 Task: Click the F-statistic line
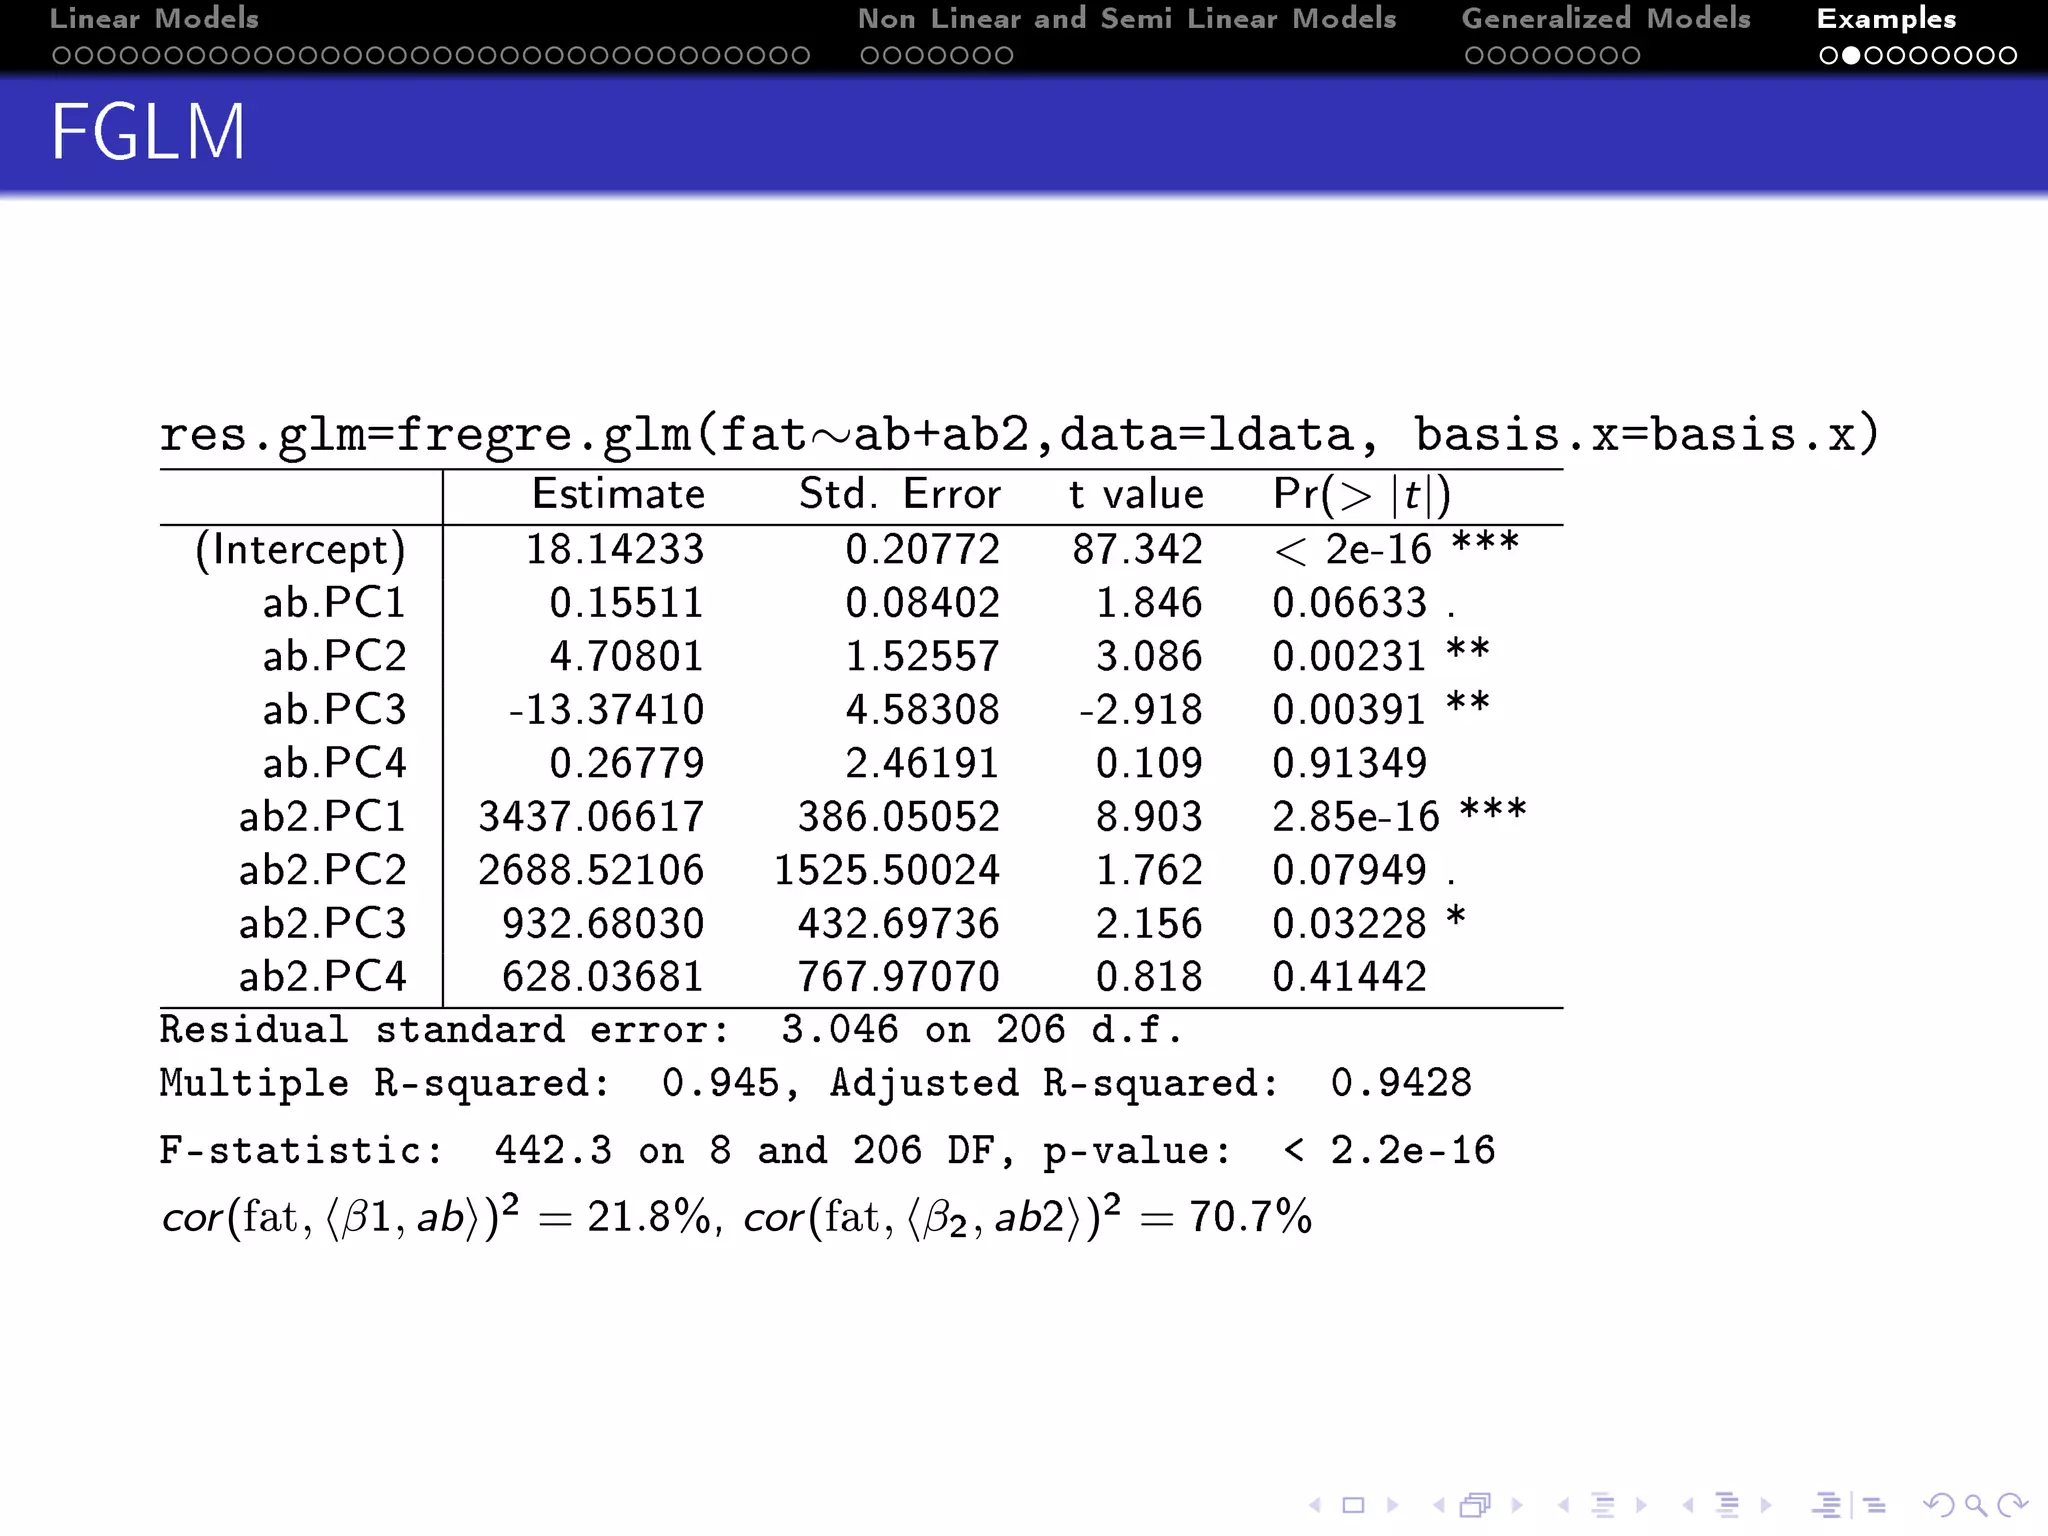coord(828,1150)
